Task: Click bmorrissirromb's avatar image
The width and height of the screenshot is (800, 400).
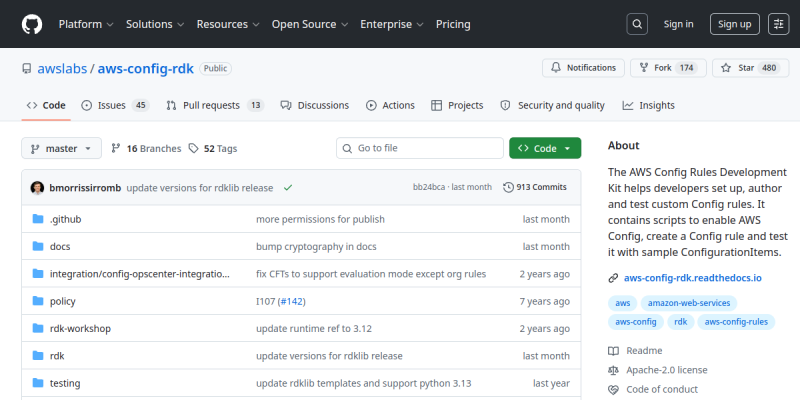Action: [37, 188]
